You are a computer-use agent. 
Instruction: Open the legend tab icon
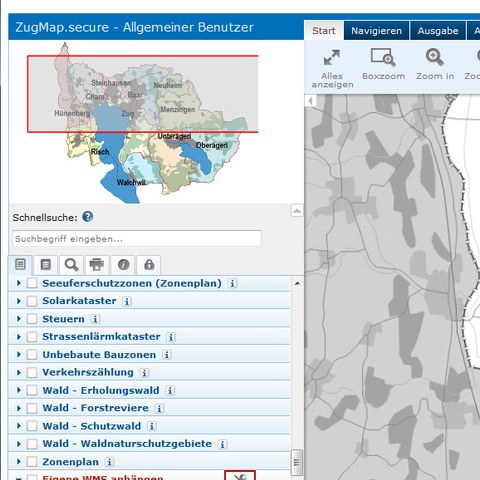pos(46,265)
